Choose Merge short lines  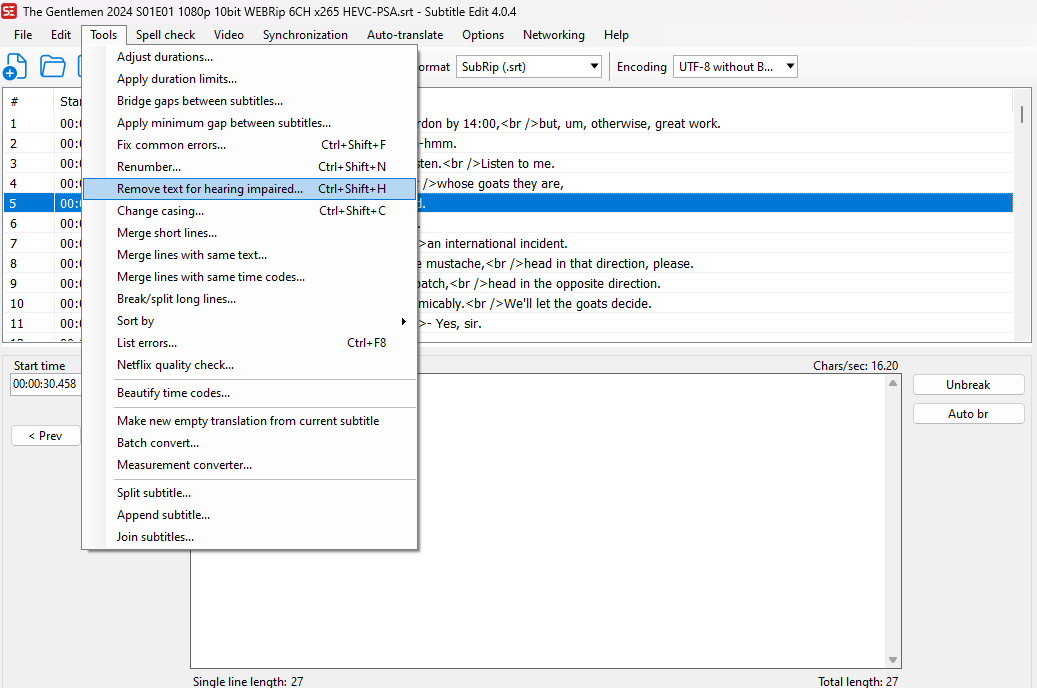click(x=249, y=233)
